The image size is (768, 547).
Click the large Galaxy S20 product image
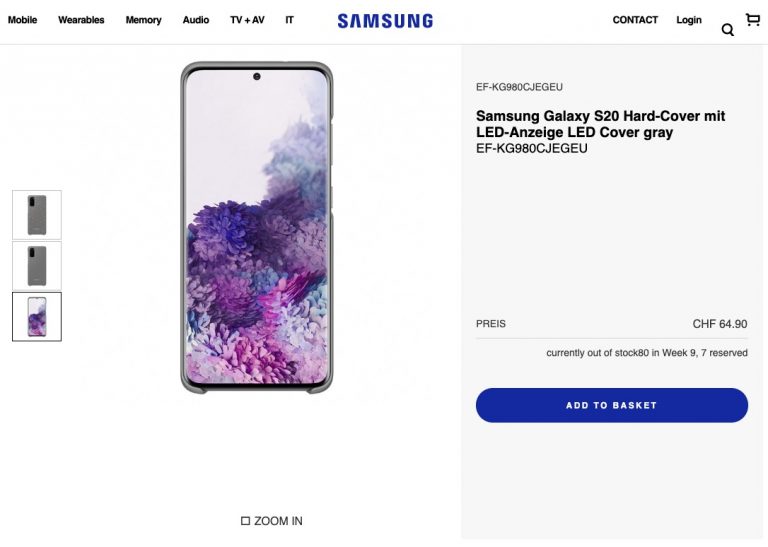256,228
